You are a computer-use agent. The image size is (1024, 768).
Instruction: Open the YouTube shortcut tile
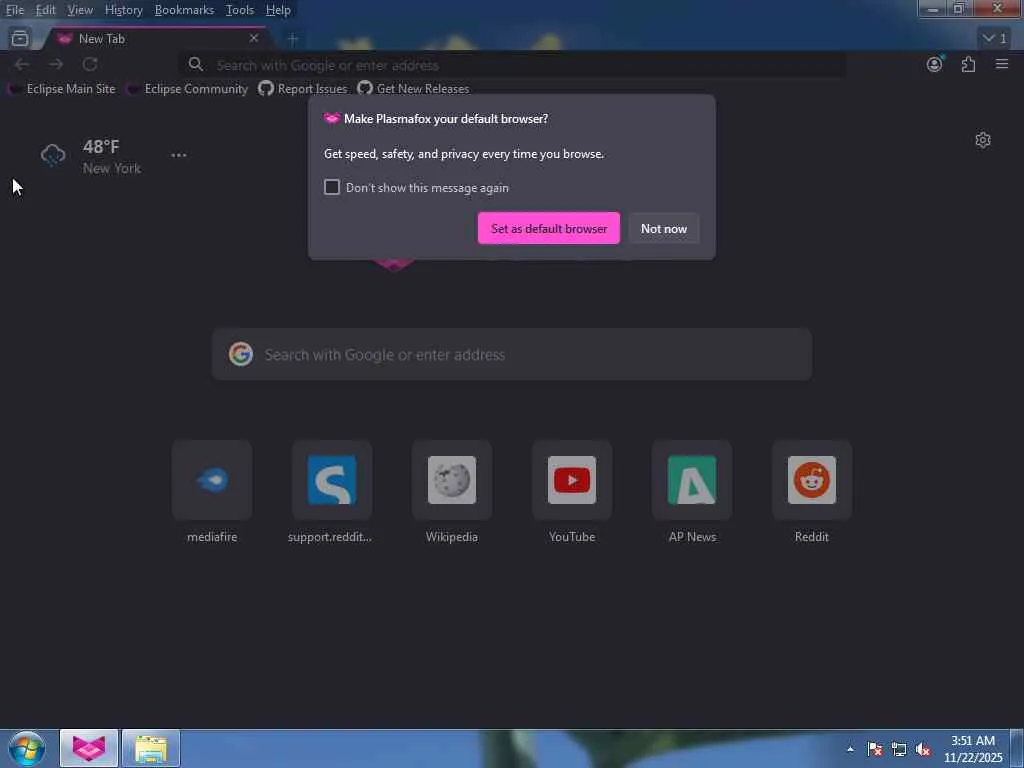pyautogui.click(x=572, y=480)
